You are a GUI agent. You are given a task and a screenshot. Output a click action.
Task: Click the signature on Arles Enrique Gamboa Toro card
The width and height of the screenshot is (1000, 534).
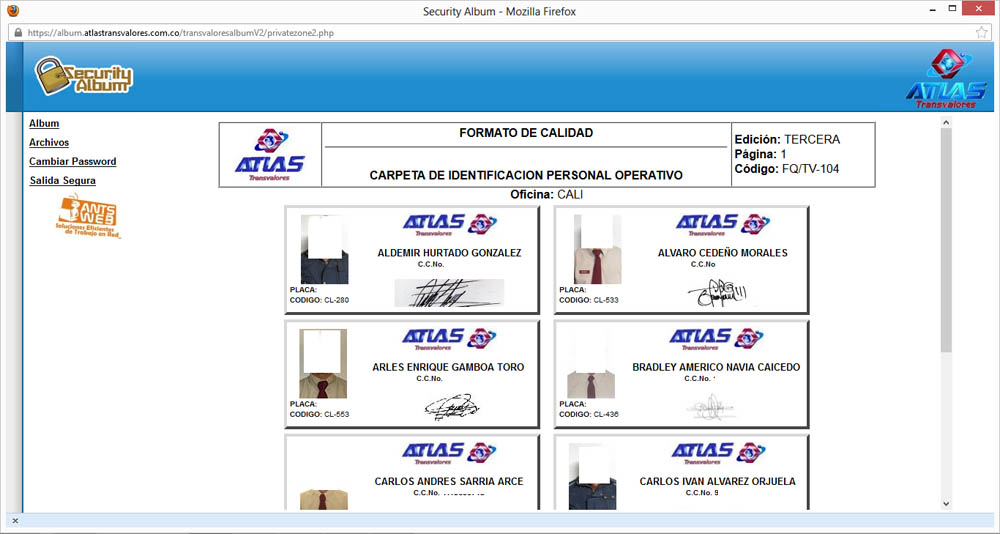pyautogui.click(x=452, y=407)
